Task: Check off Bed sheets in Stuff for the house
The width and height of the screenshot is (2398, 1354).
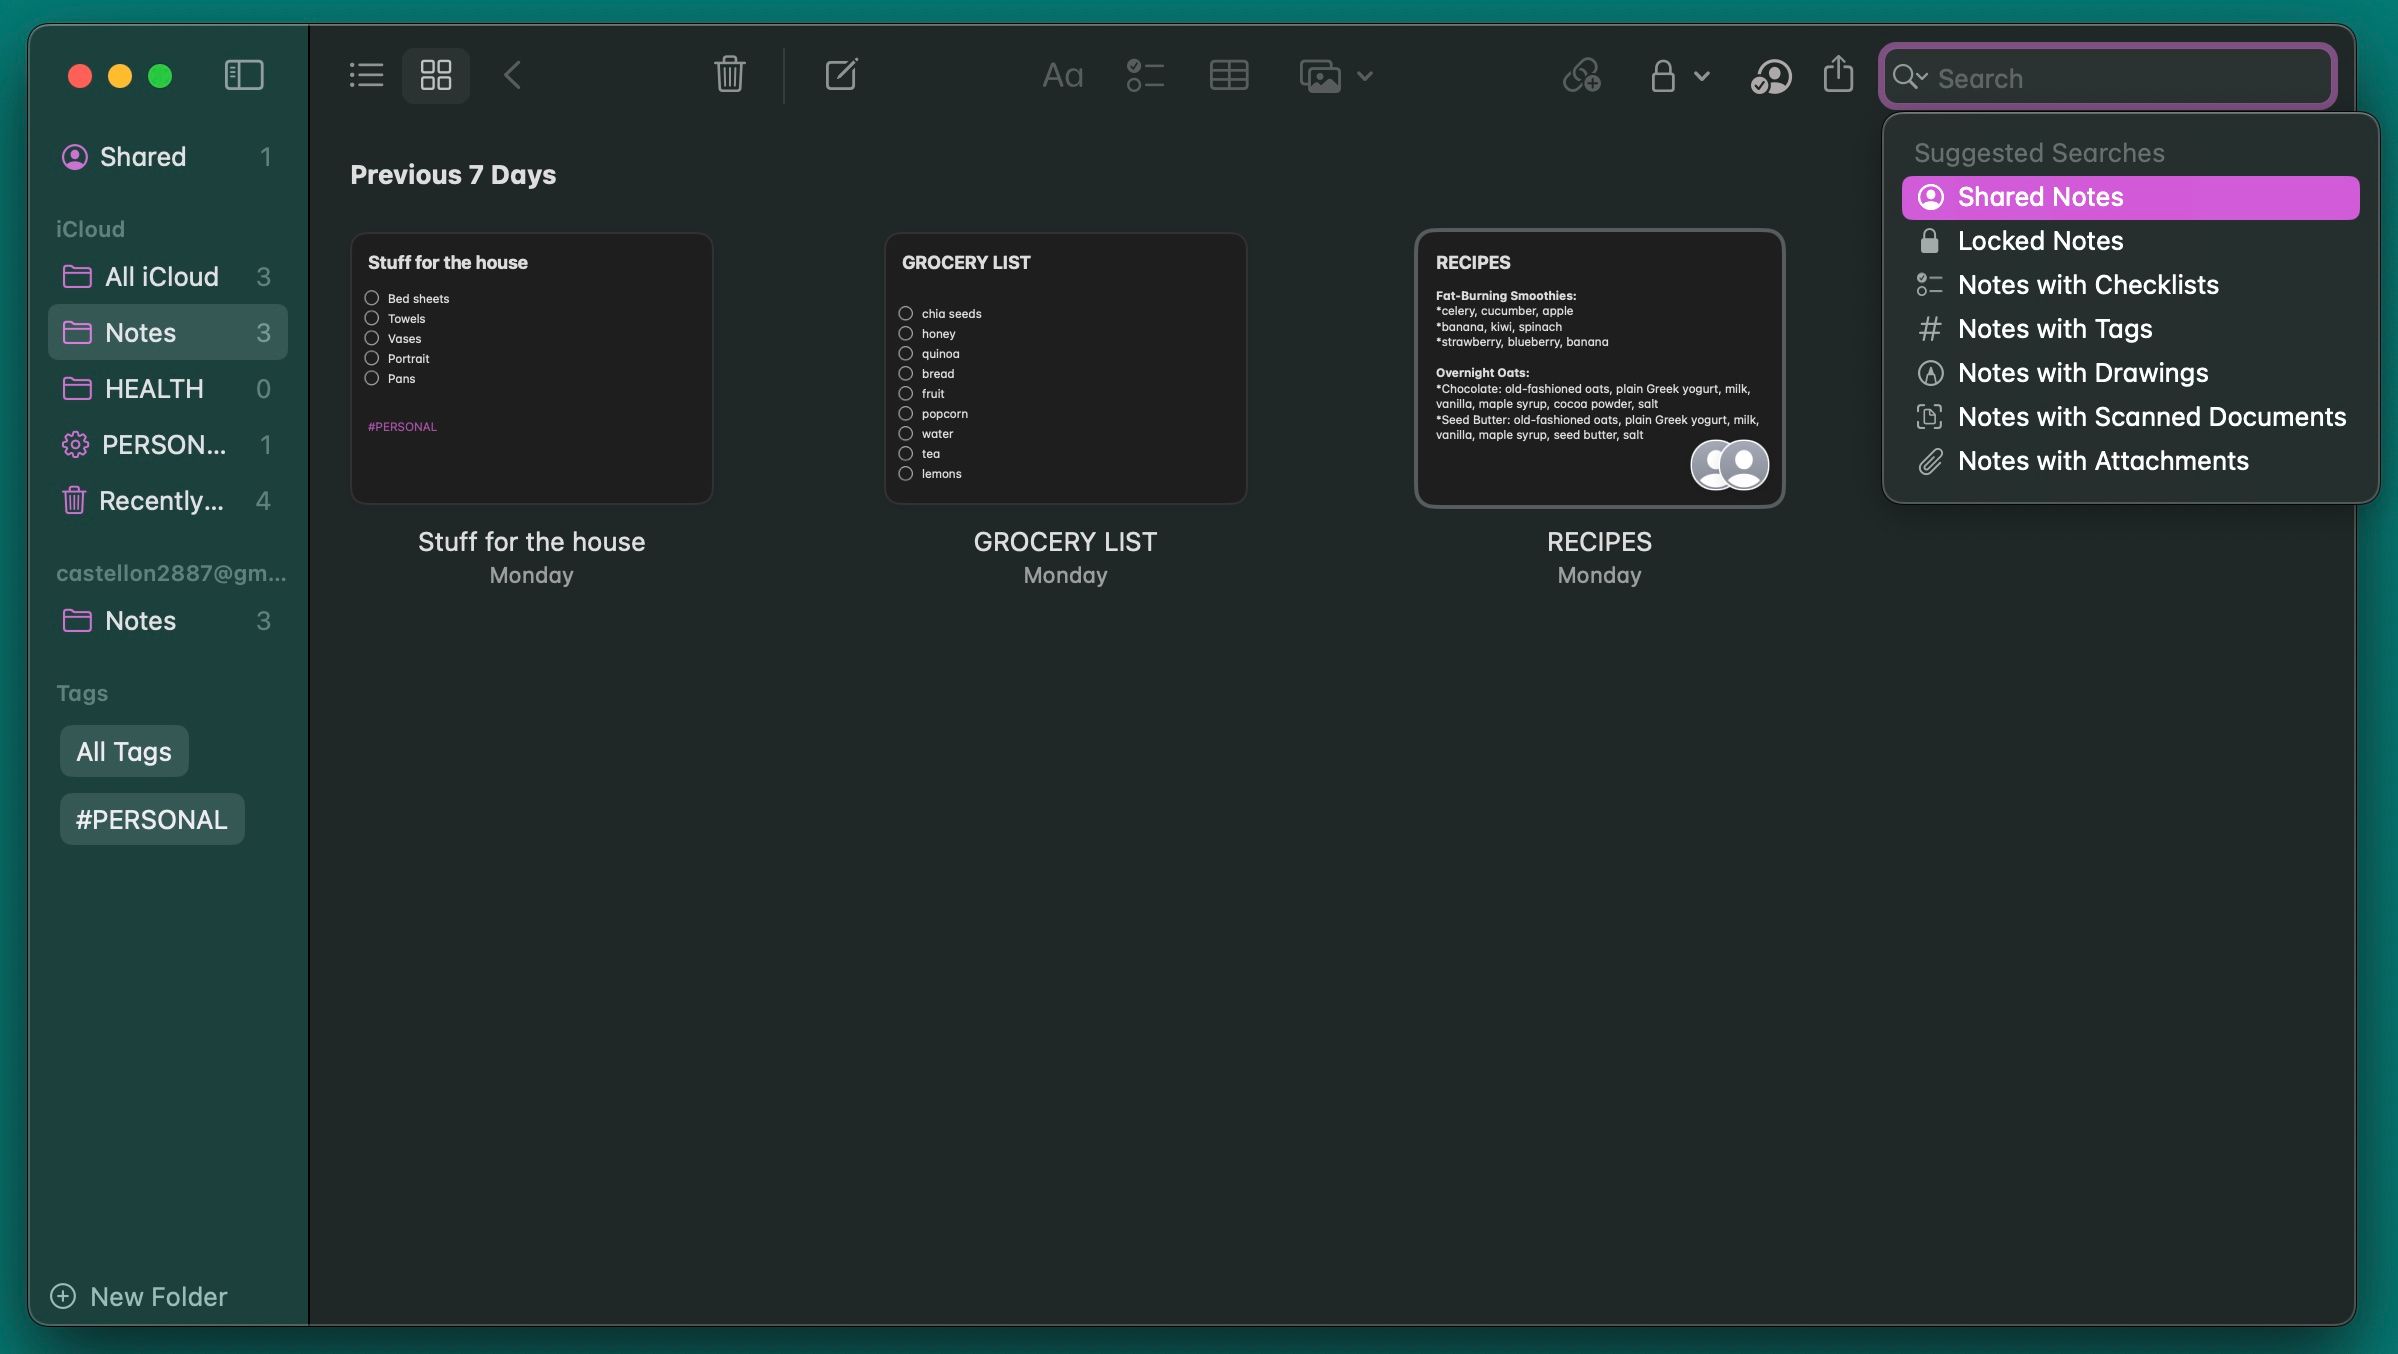Action: tap(371, 297)
